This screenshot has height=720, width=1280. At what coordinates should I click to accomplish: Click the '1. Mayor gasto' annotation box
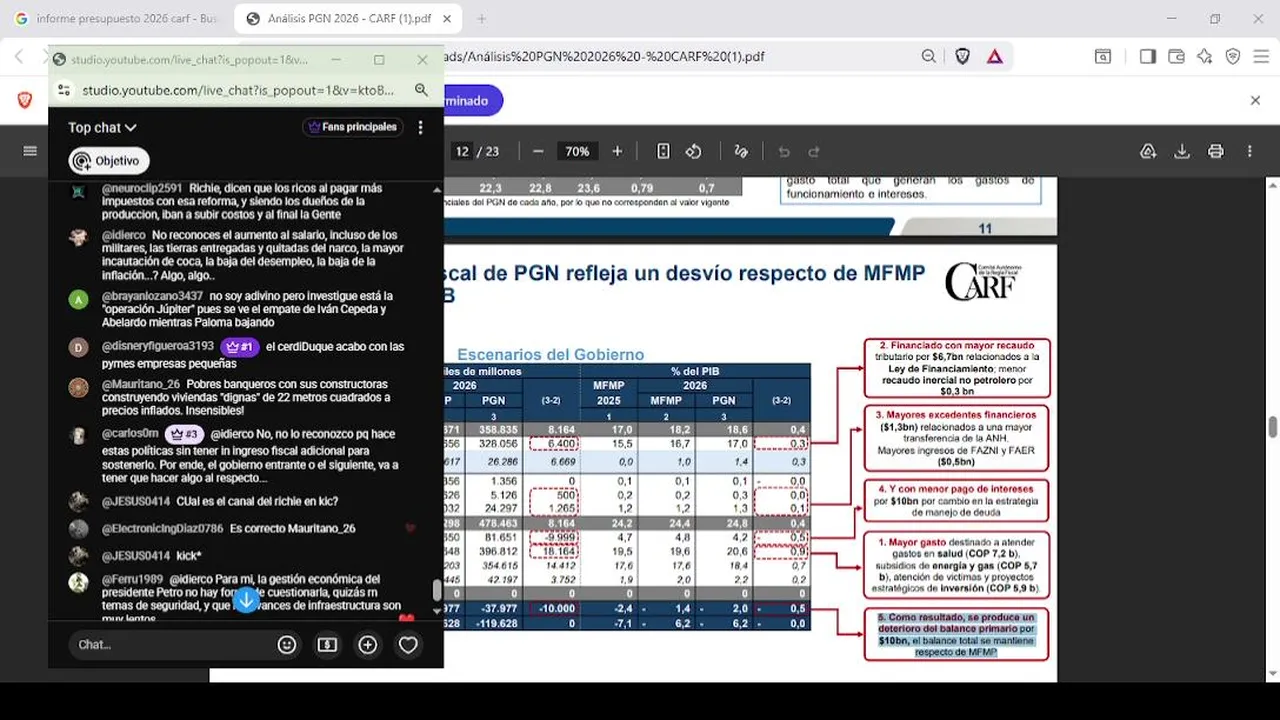[957, 565]
